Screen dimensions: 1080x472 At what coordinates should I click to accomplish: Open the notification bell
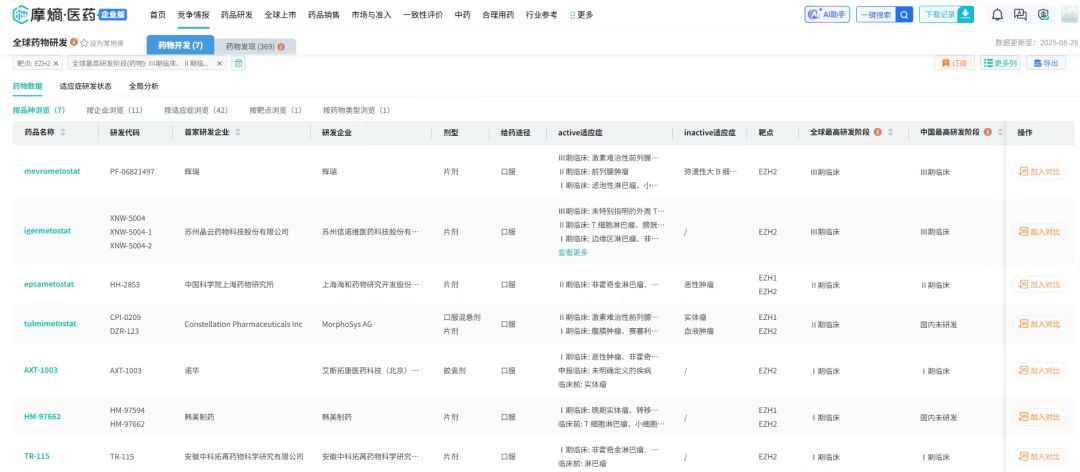pos(997,14)
